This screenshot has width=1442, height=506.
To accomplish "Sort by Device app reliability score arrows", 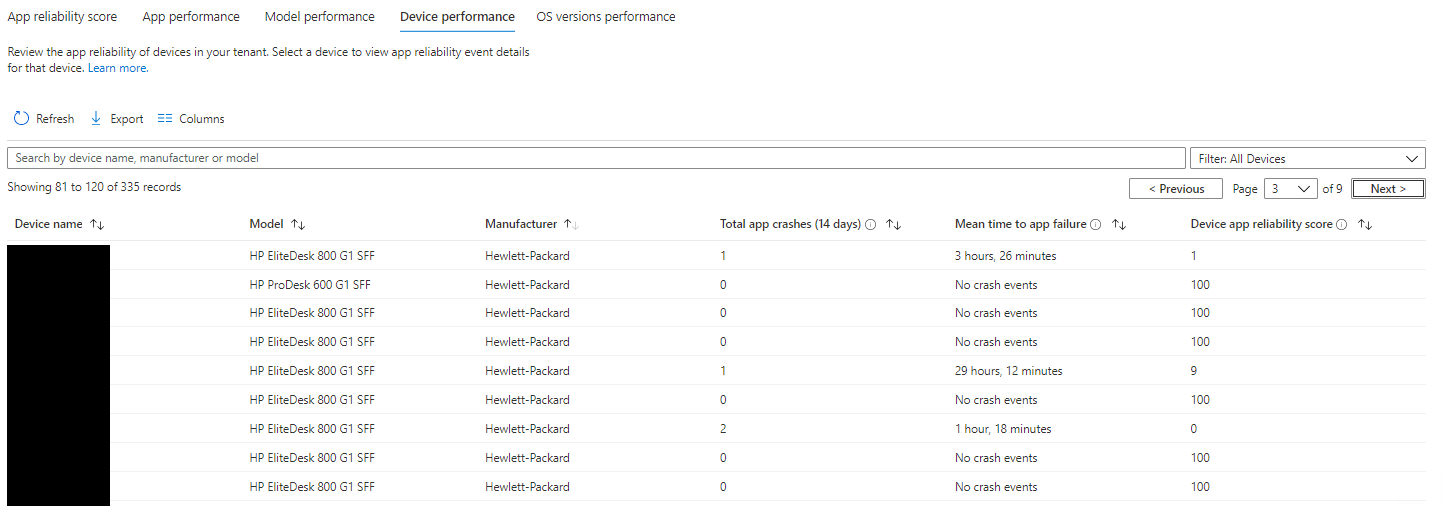I will pos(1365,225).
